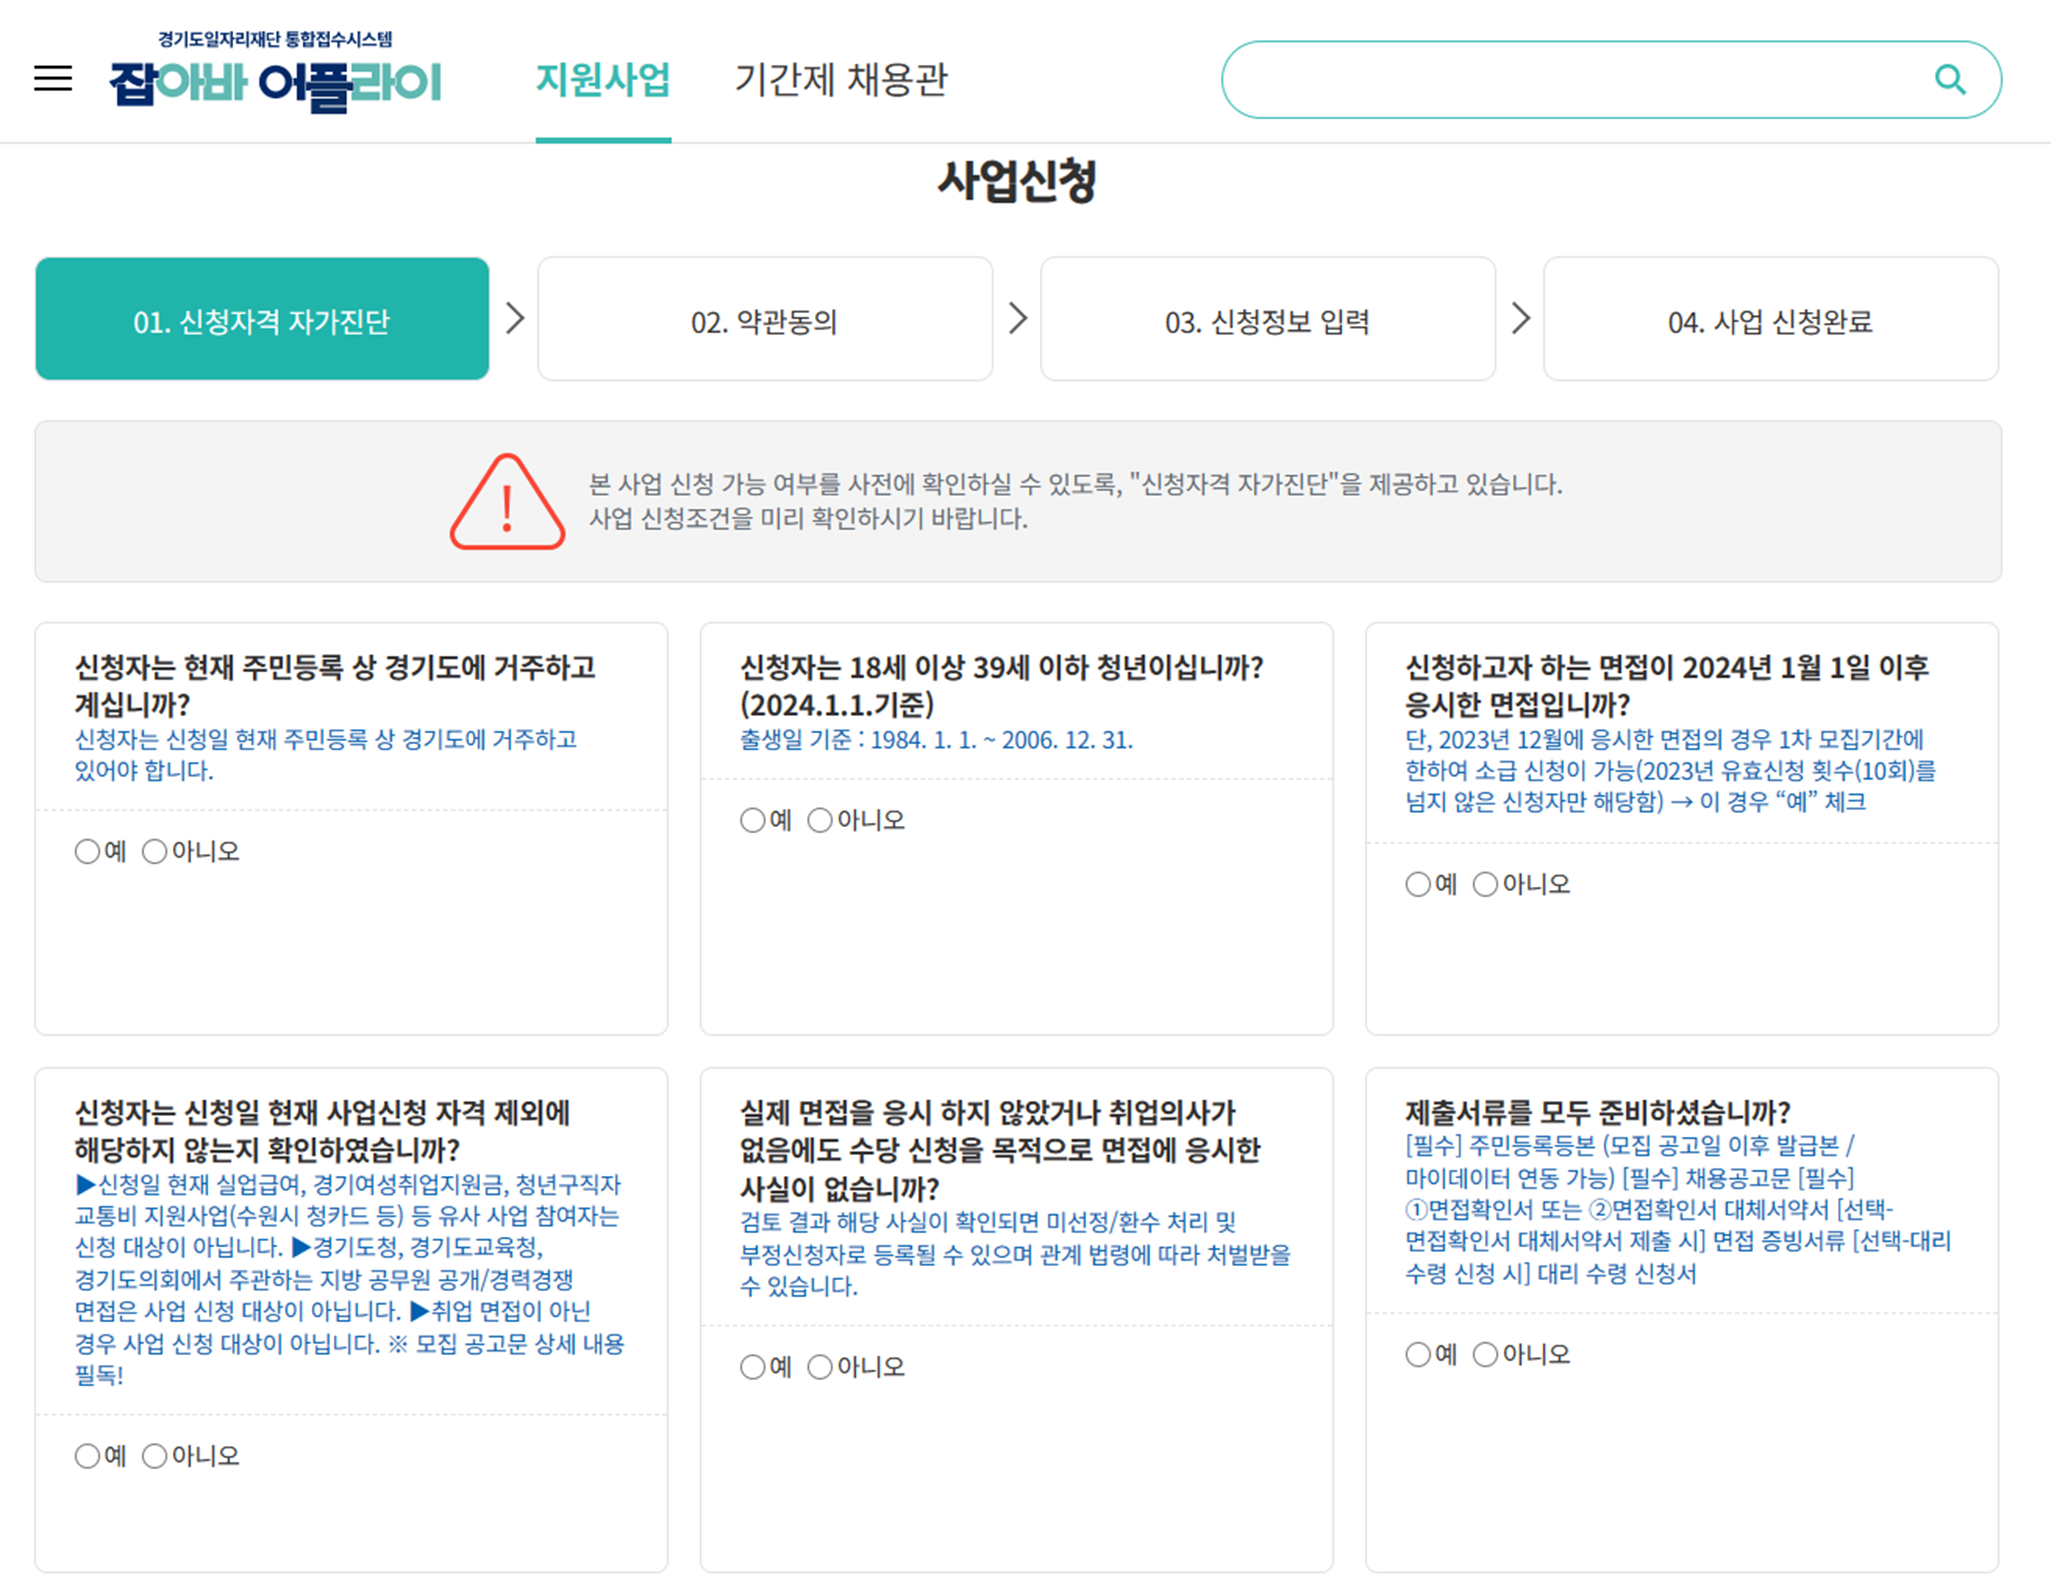The height and width of the screenshot is (1592, 2051).
Task: Click the search magnifier icon
Action: pos(1949,80)
